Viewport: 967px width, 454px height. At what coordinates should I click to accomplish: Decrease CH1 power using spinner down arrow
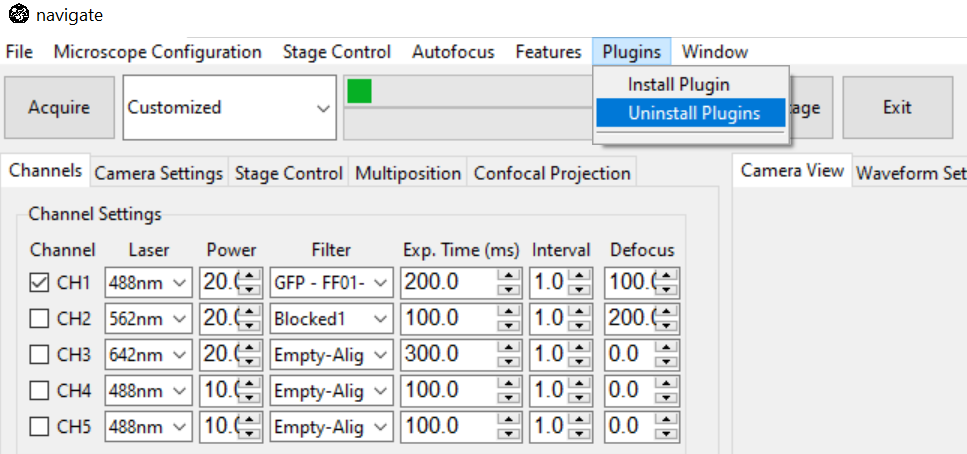point(251,290)
